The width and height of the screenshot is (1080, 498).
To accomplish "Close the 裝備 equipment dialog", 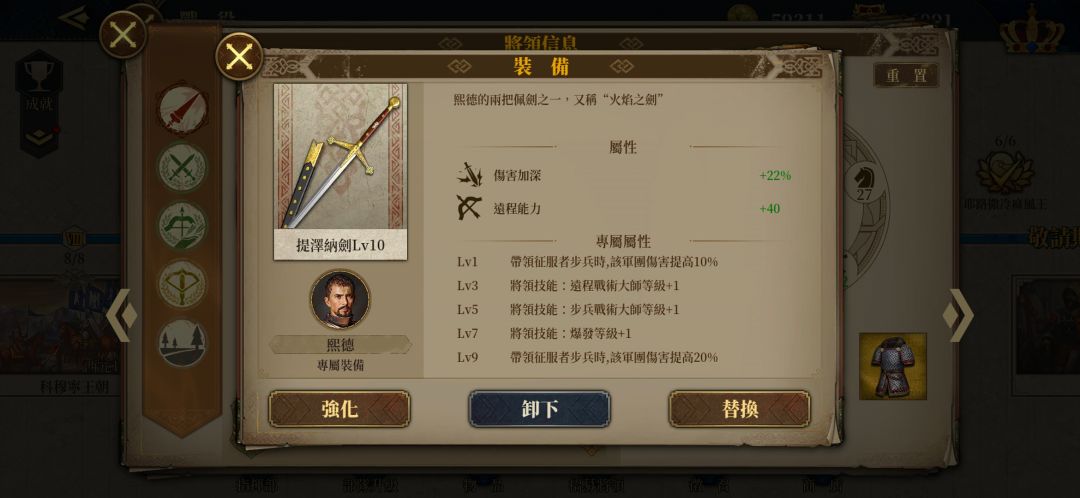I will [239, 56].
